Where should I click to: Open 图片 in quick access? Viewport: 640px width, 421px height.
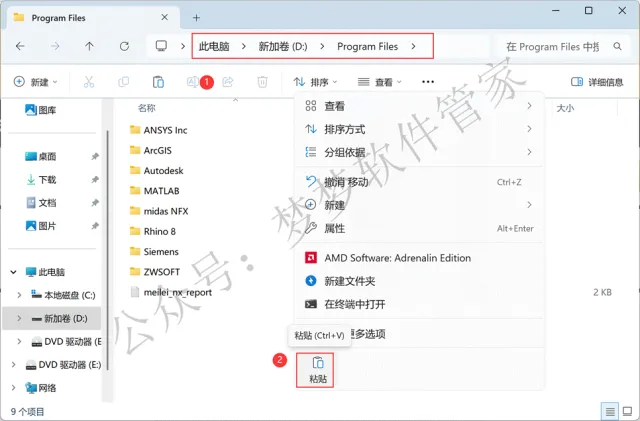pyautogui.click(x=40, y=226)
